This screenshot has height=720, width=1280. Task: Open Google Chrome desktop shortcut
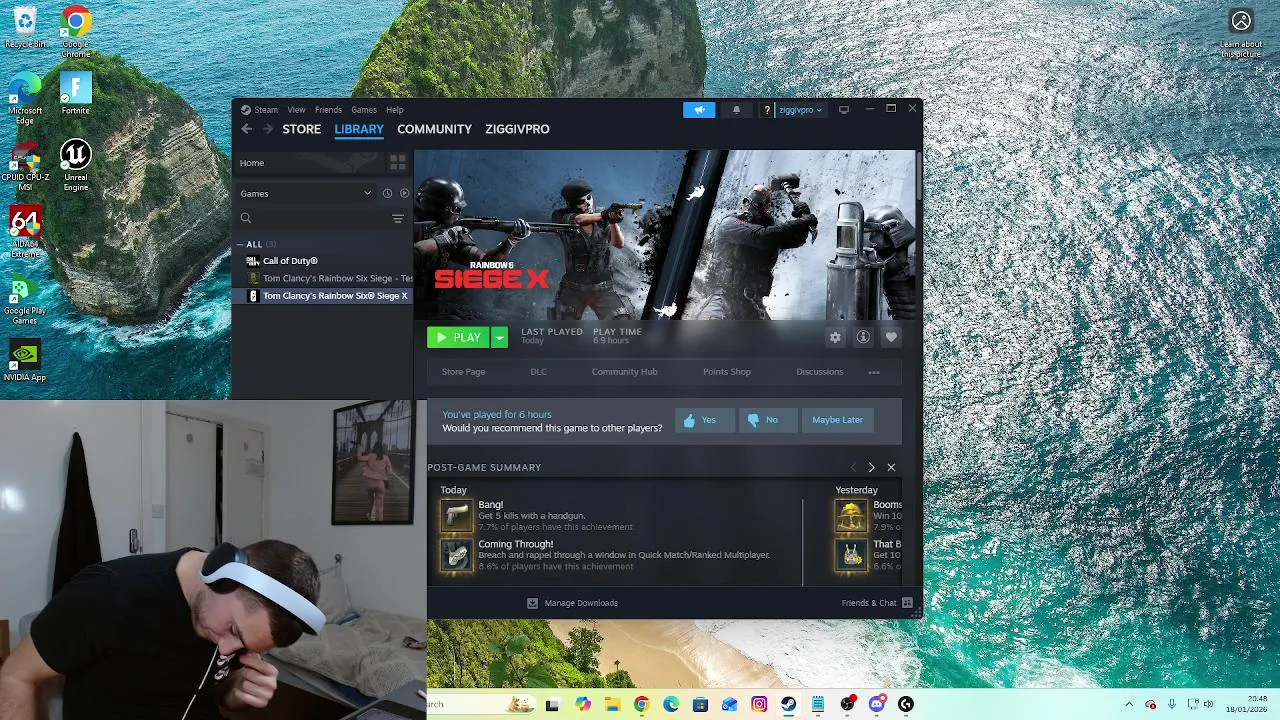76,32
